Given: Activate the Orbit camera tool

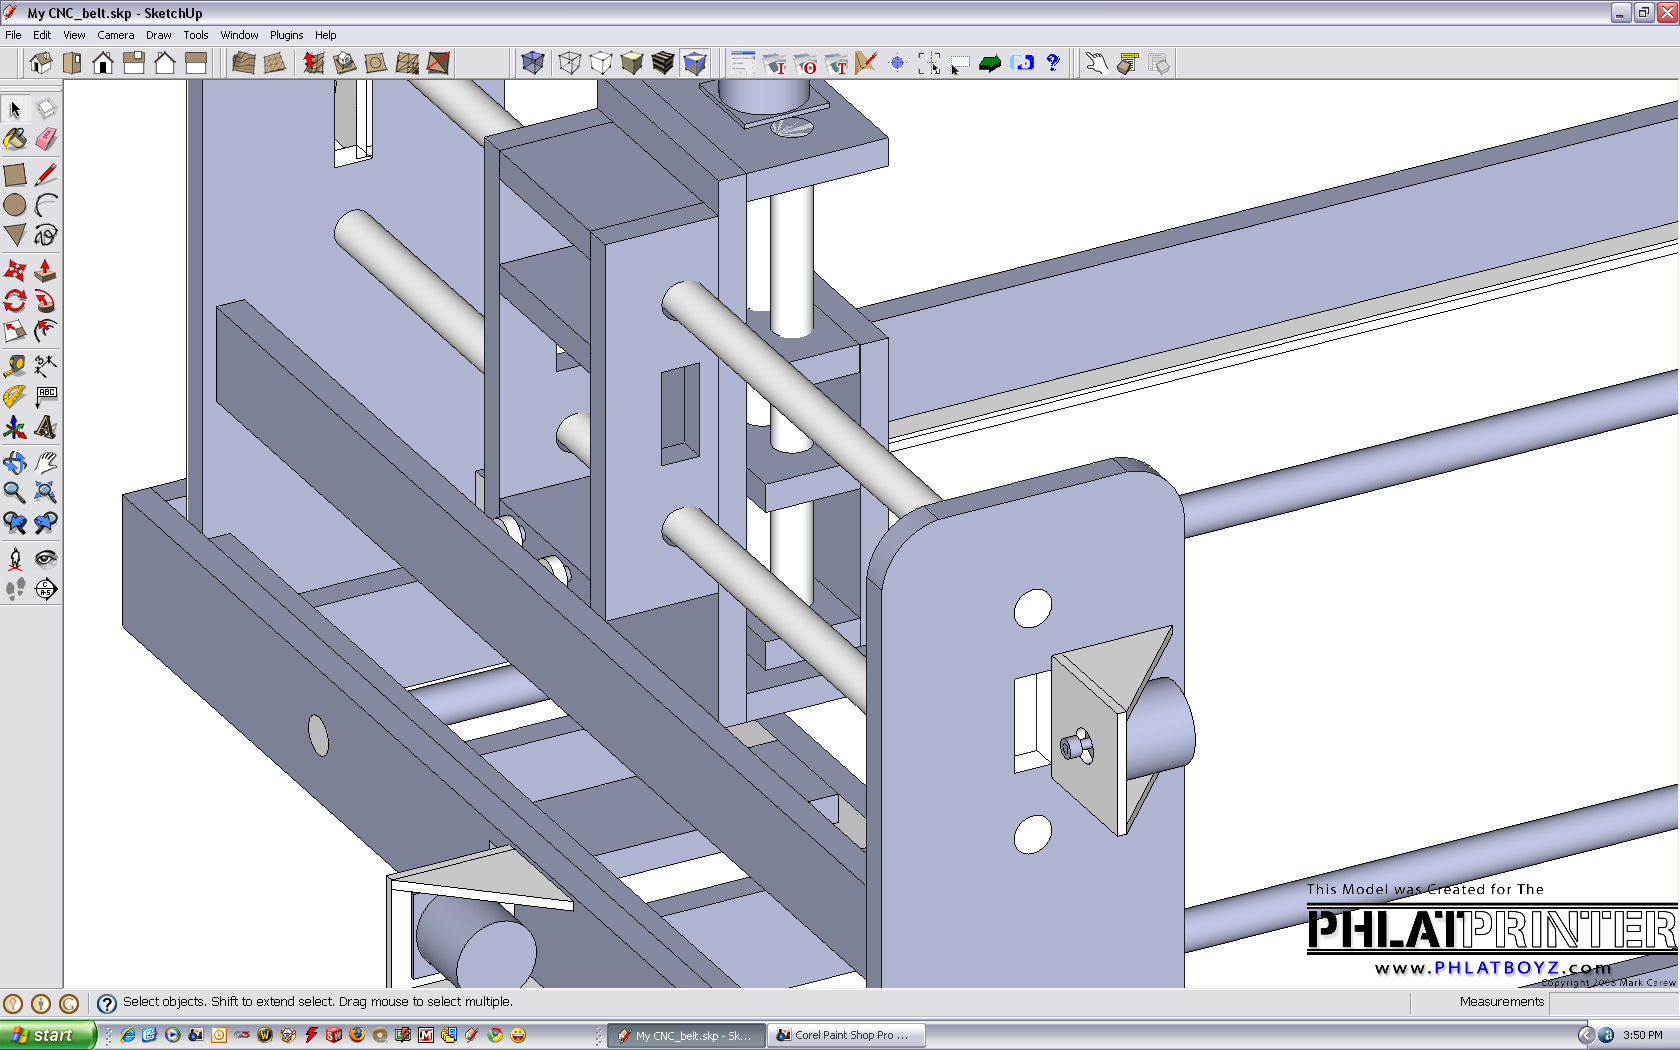Looking at the screenshot, I should (x=15, y=462).
